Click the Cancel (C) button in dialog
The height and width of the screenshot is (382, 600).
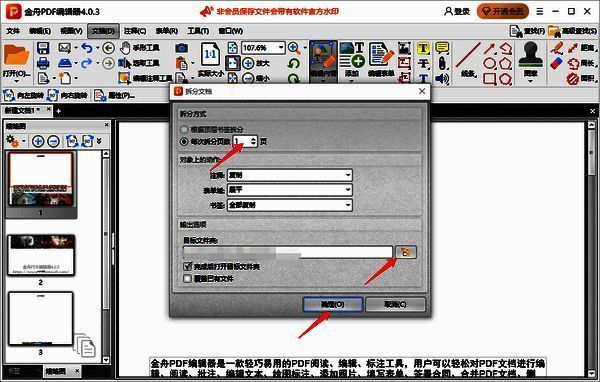click(x=395, y=305)
